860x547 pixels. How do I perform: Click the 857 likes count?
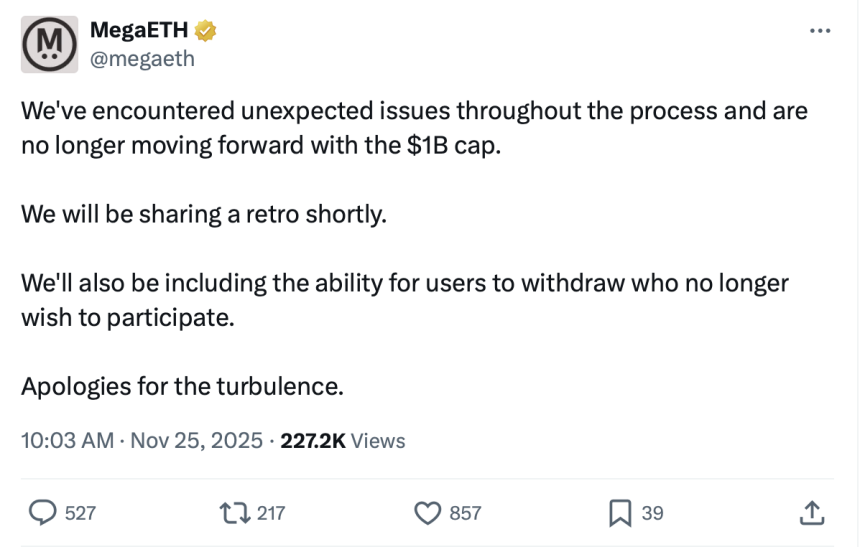465,513
